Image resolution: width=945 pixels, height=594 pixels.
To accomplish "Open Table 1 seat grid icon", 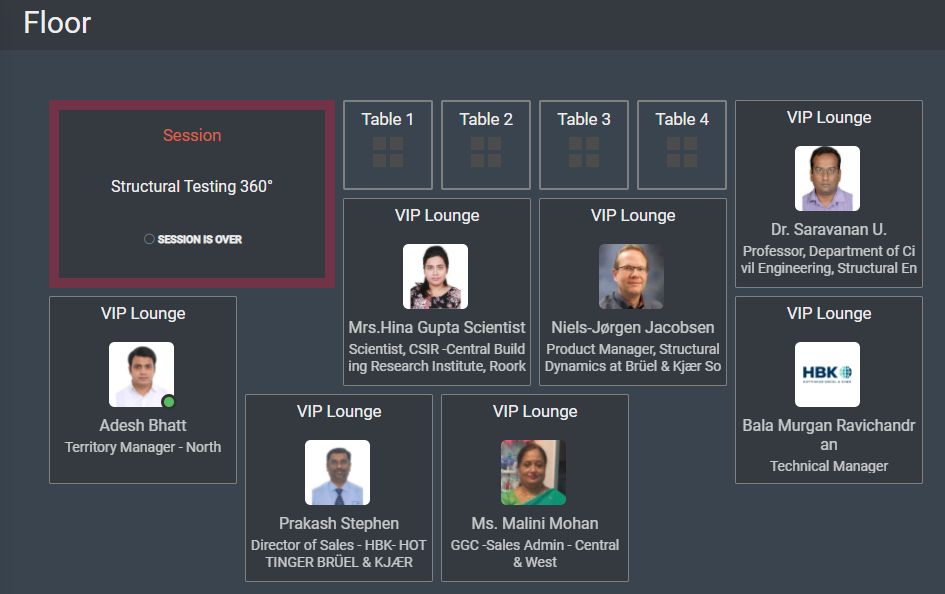I will point(388,152).
